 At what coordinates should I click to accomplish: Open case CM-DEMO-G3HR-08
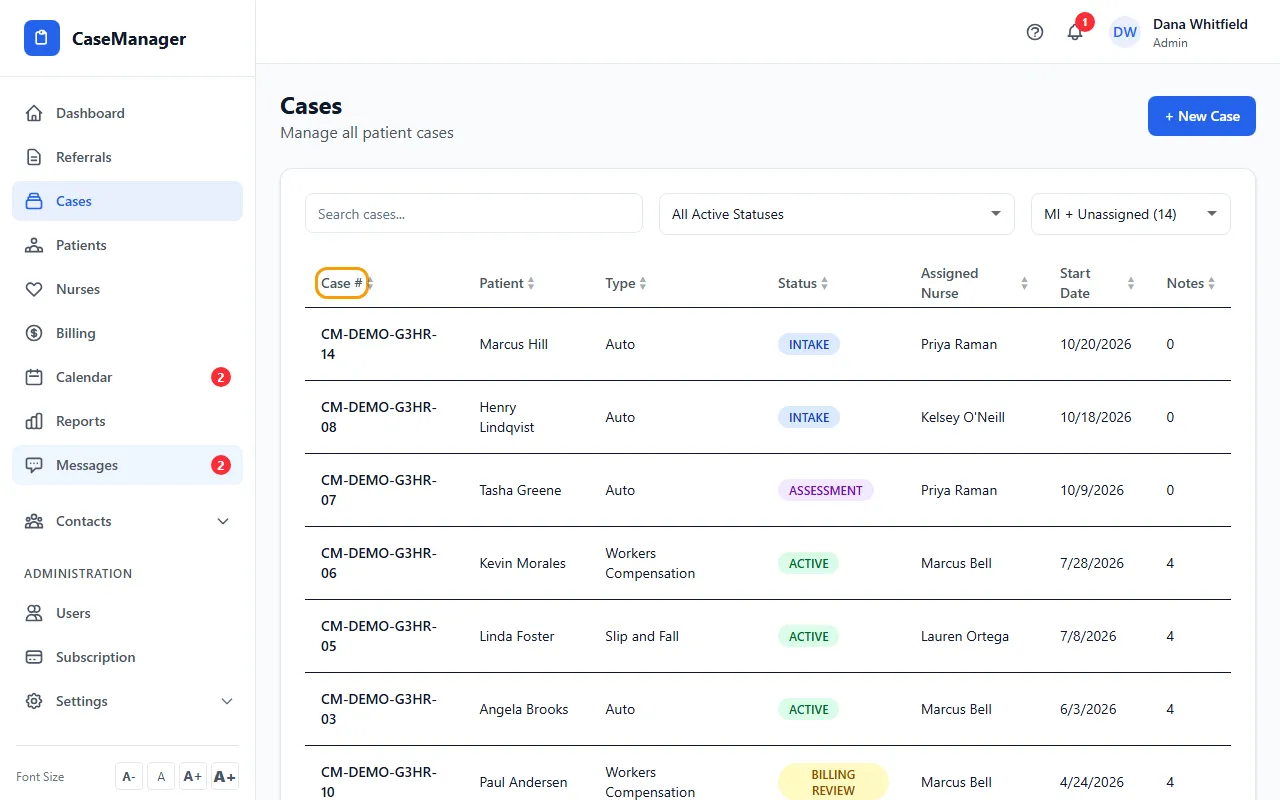378,417
